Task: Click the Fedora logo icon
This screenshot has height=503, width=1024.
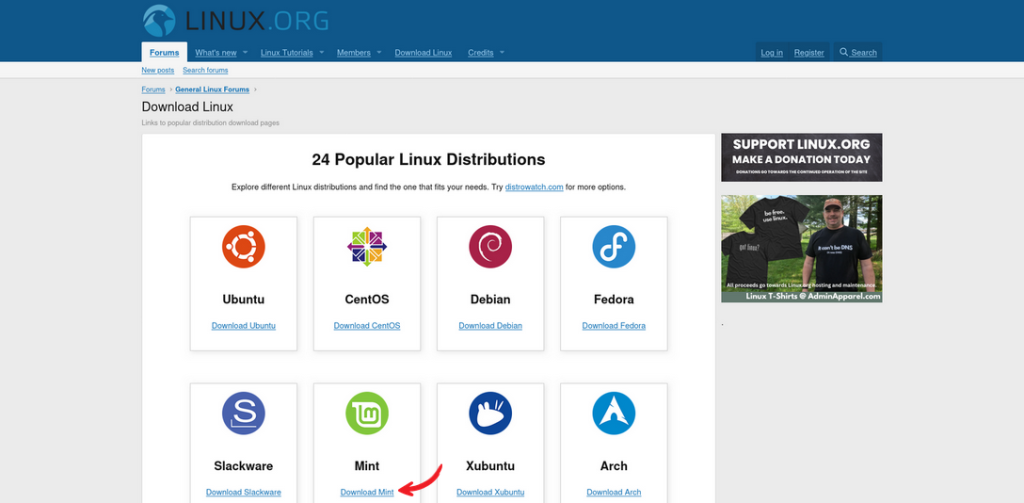Action: point(613,247)
